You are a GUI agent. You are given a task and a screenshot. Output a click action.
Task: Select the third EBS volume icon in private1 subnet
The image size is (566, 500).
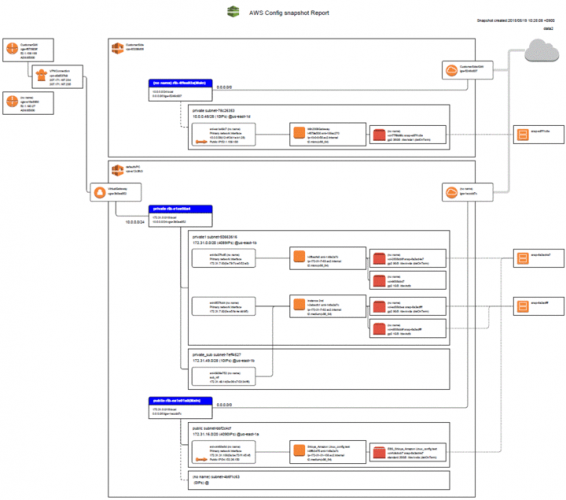point(379,306)
